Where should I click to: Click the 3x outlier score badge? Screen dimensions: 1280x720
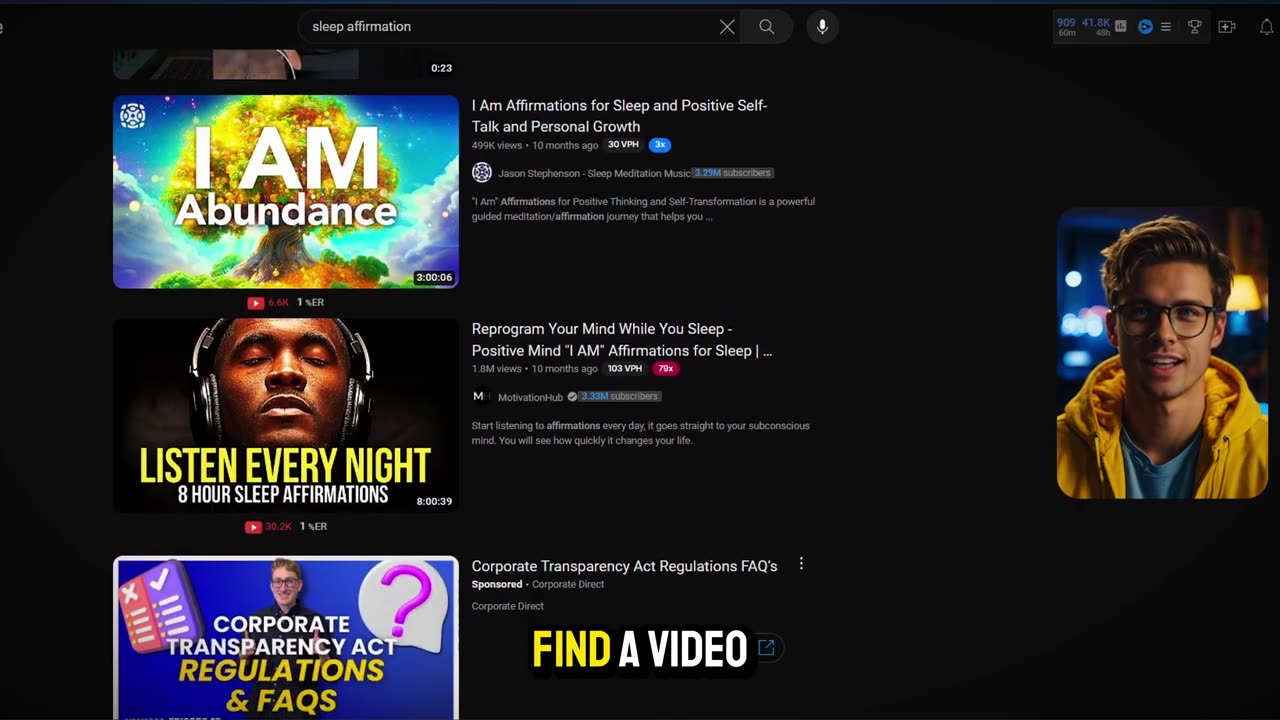[659, 145]
